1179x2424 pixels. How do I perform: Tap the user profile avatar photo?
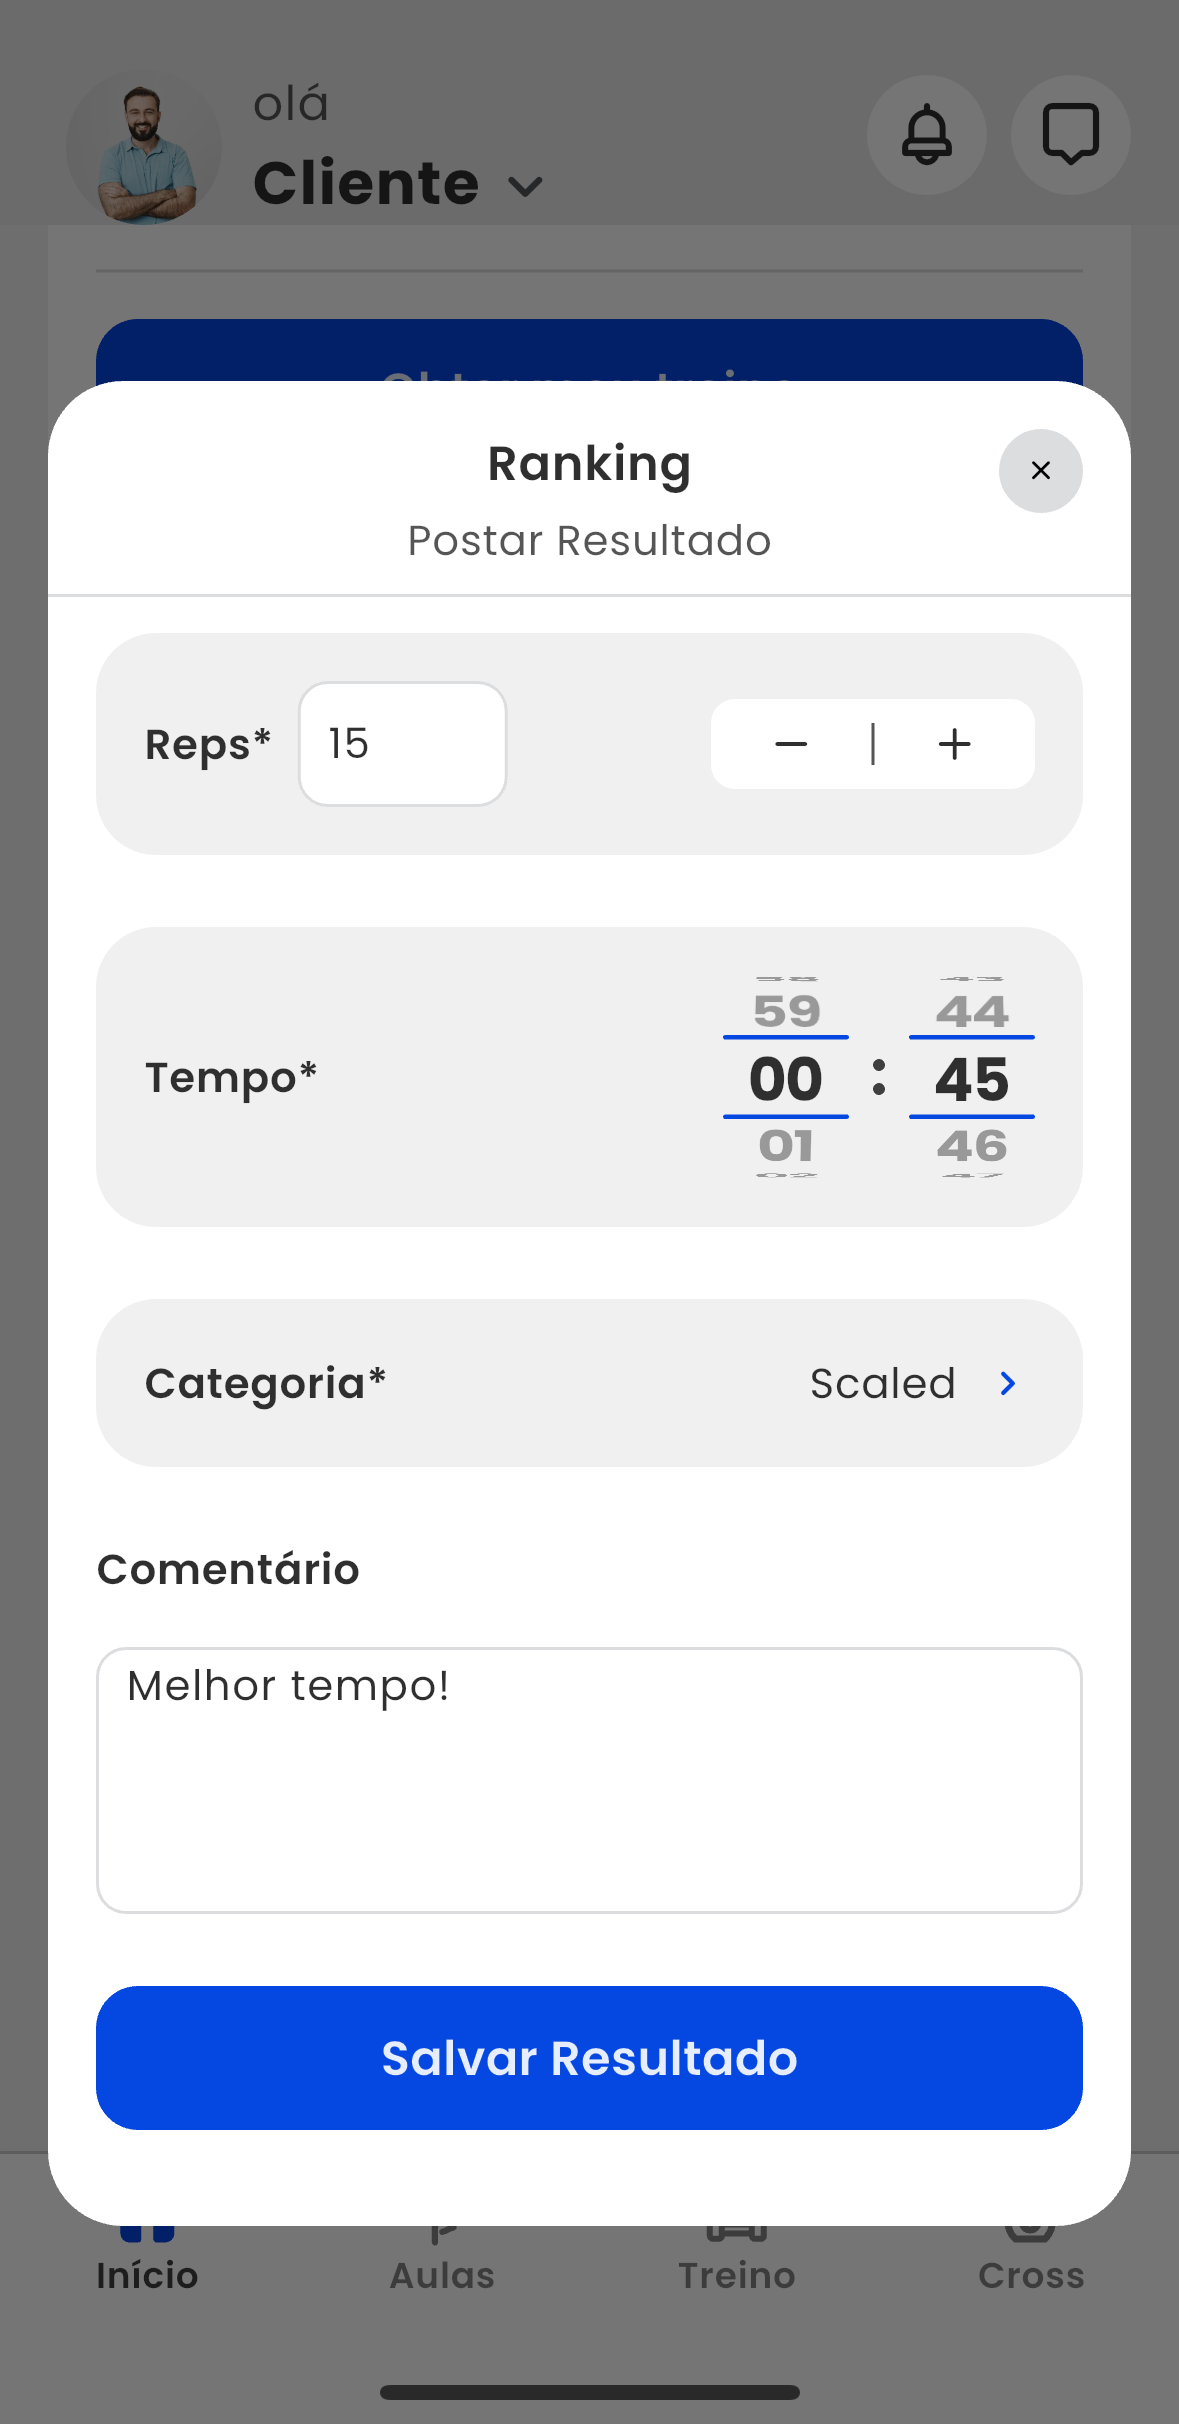pos(144,150)
